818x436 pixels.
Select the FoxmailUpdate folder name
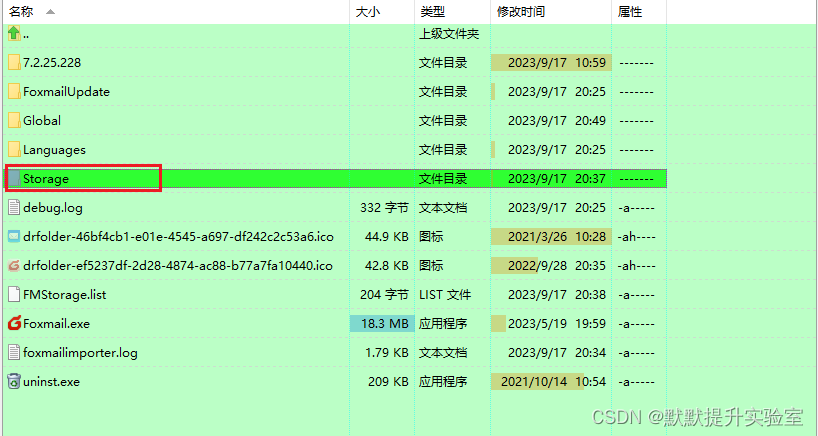pyautogui.click(x=66, y=92)
